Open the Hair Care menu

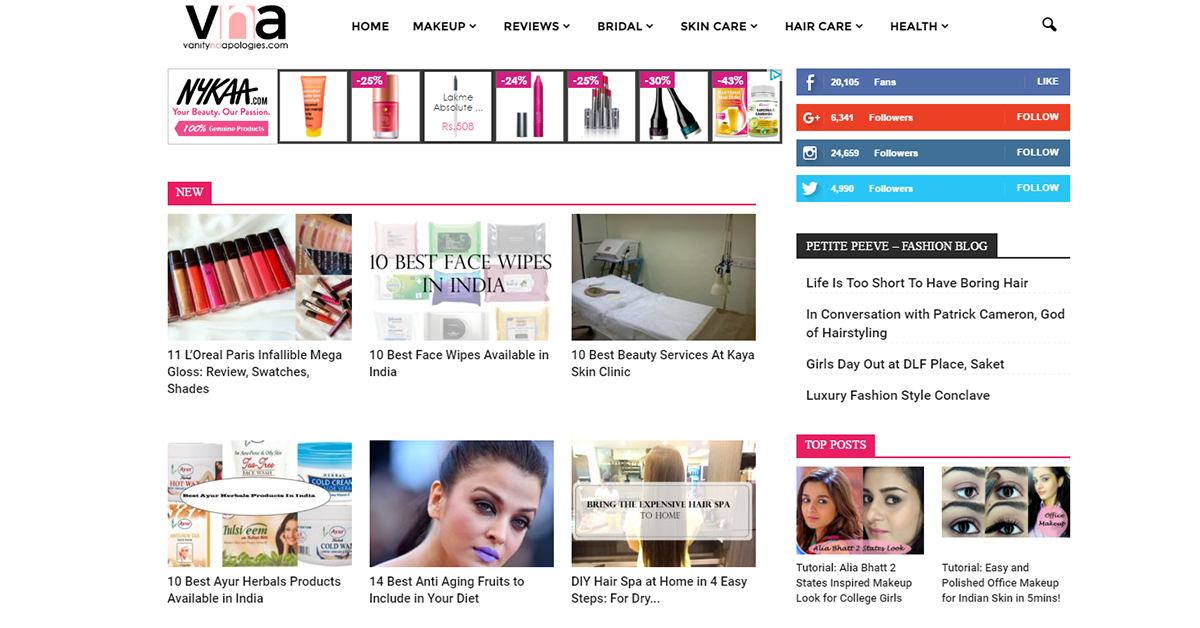point(824,26)
